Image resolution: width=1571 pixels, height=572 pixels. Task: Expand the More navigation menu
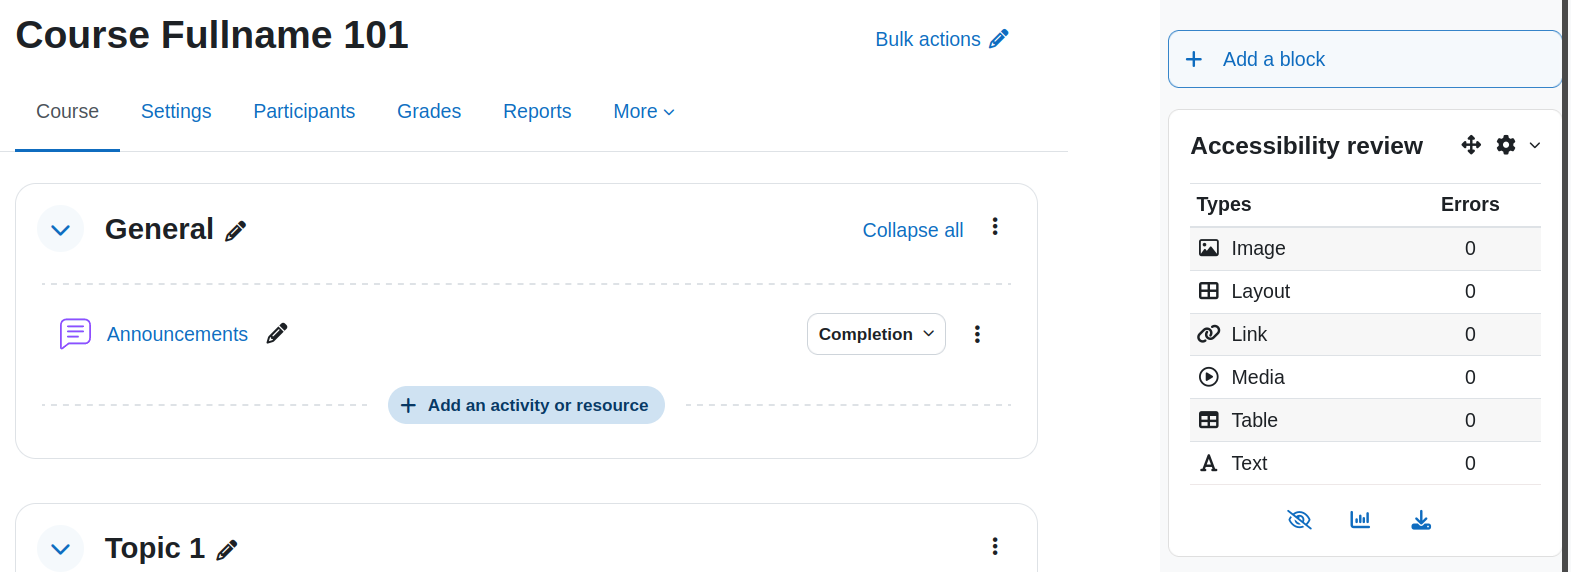pos(644,111)
